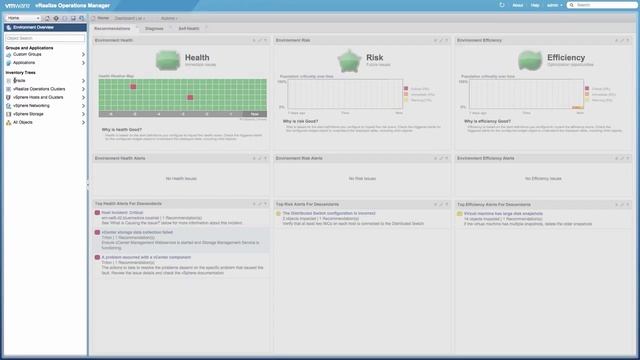Click the edit pencil on Environment Efficiency widget
The height and width of the screenshot is (360, 640).
click(x=622, y=40)
